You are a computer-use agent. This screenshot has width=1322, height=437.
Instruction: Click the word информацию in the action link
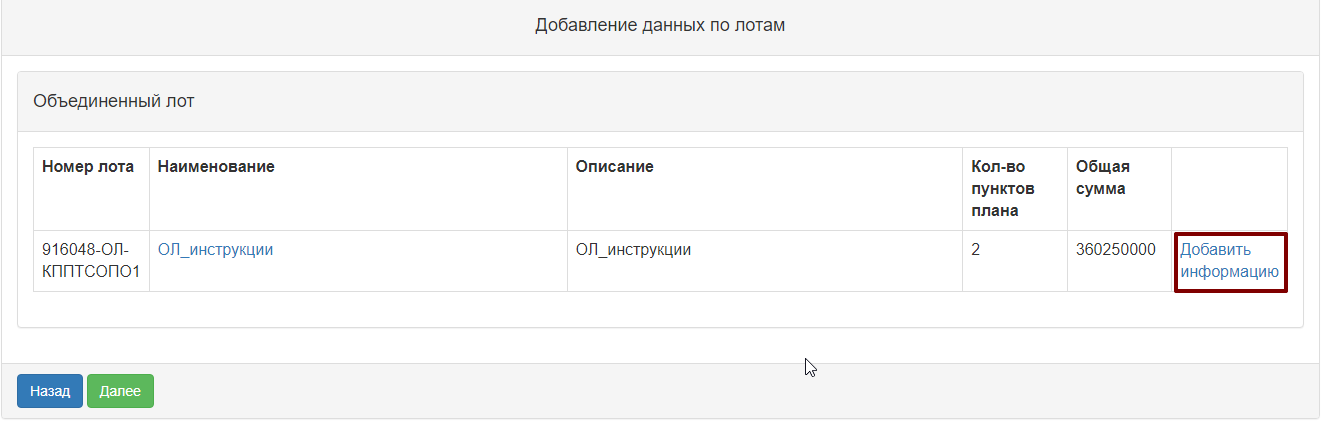(1229, 271)
